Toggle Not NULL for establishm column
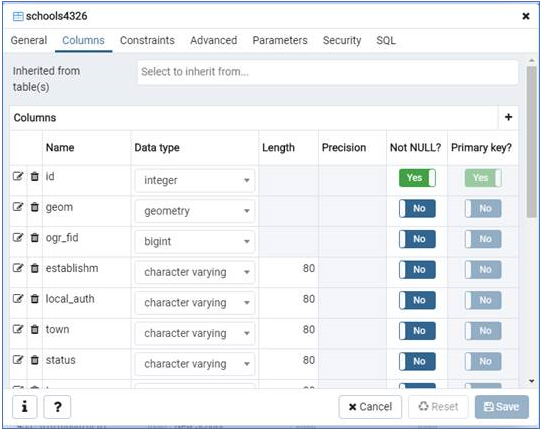542x431 pixels. click(x=417, y=270)
